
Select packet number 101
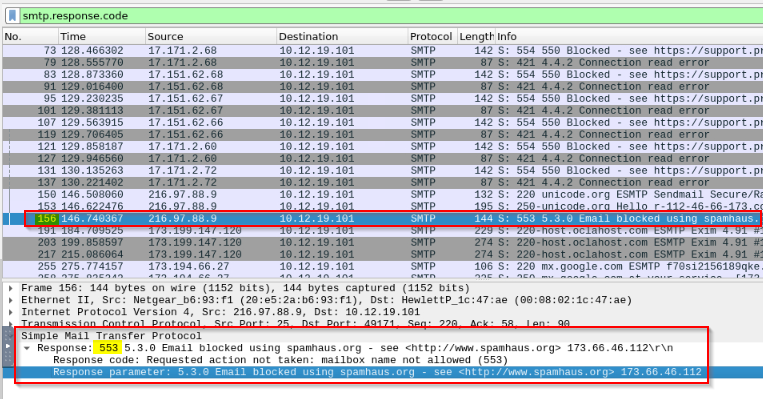(x=382, y=110)
